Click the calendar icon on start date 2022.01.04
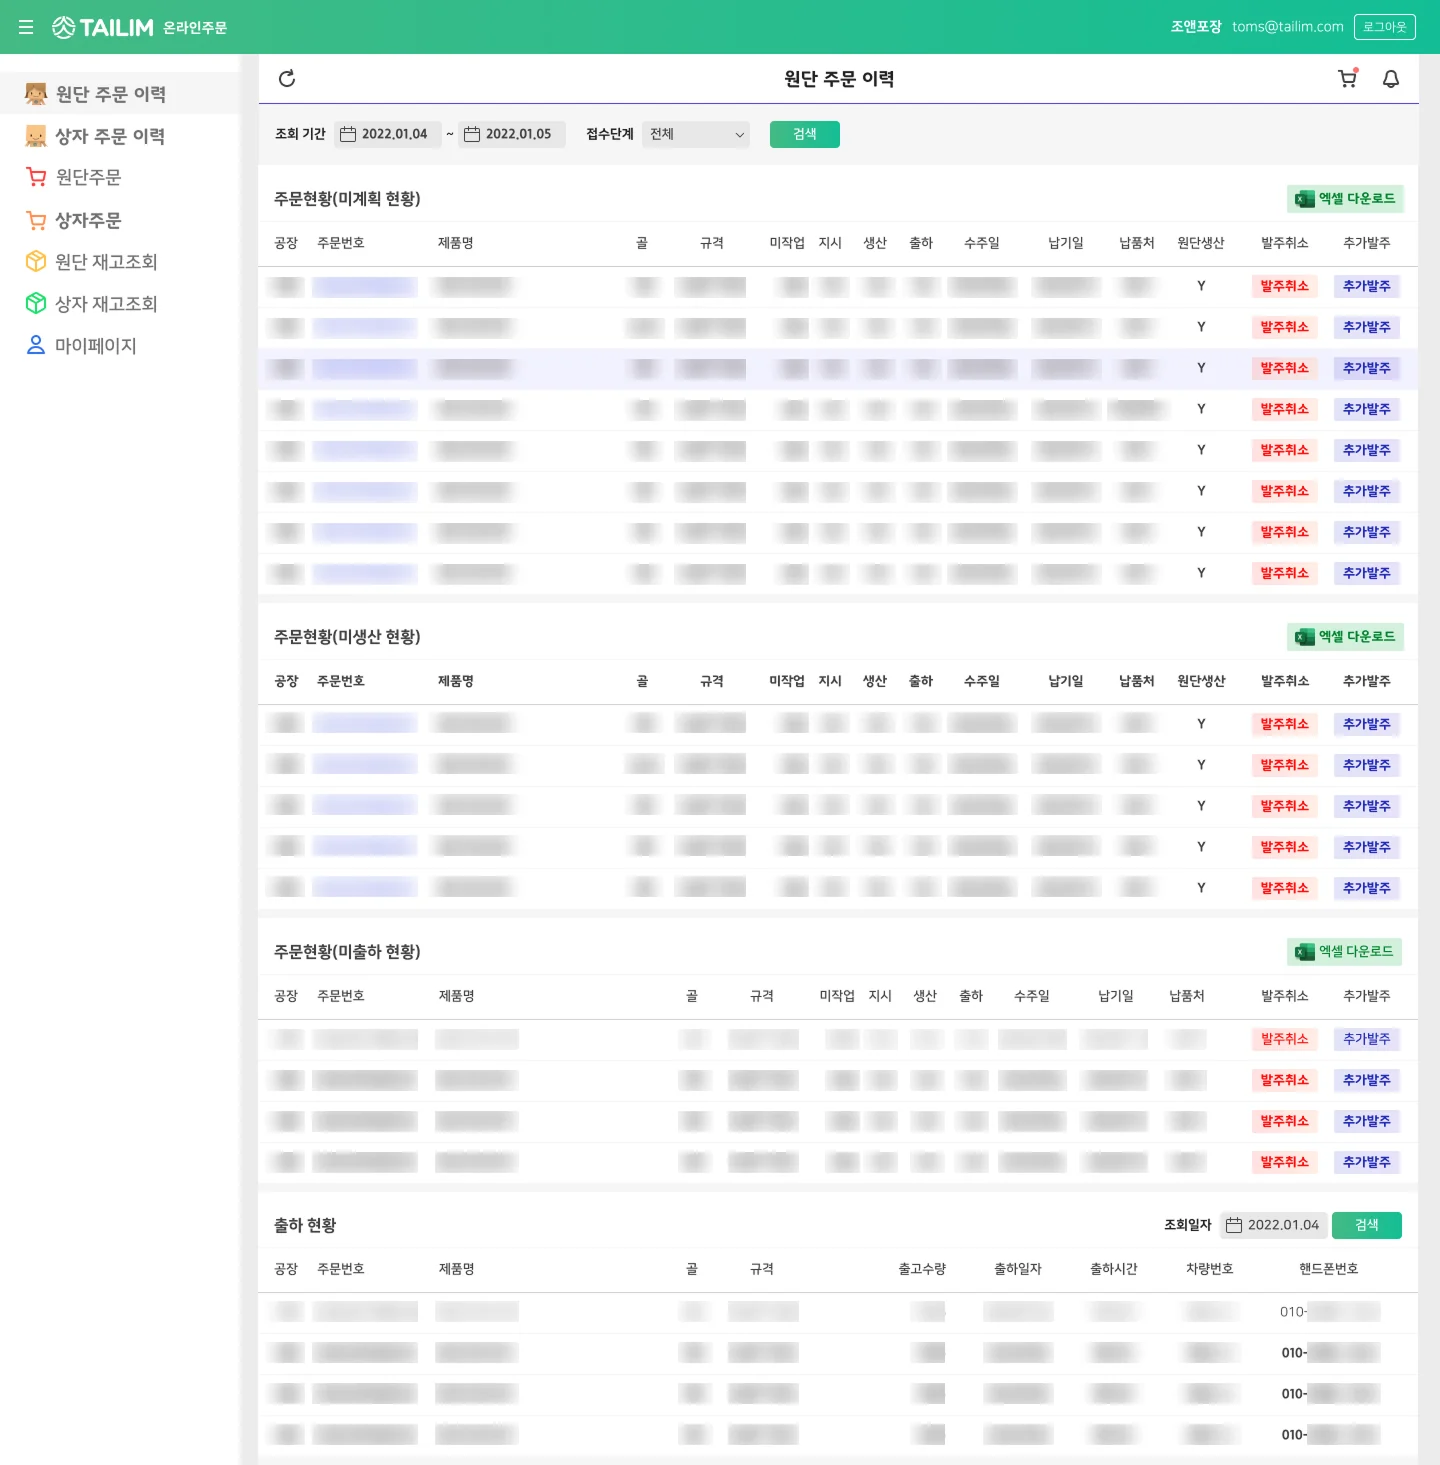 (348, 134)
